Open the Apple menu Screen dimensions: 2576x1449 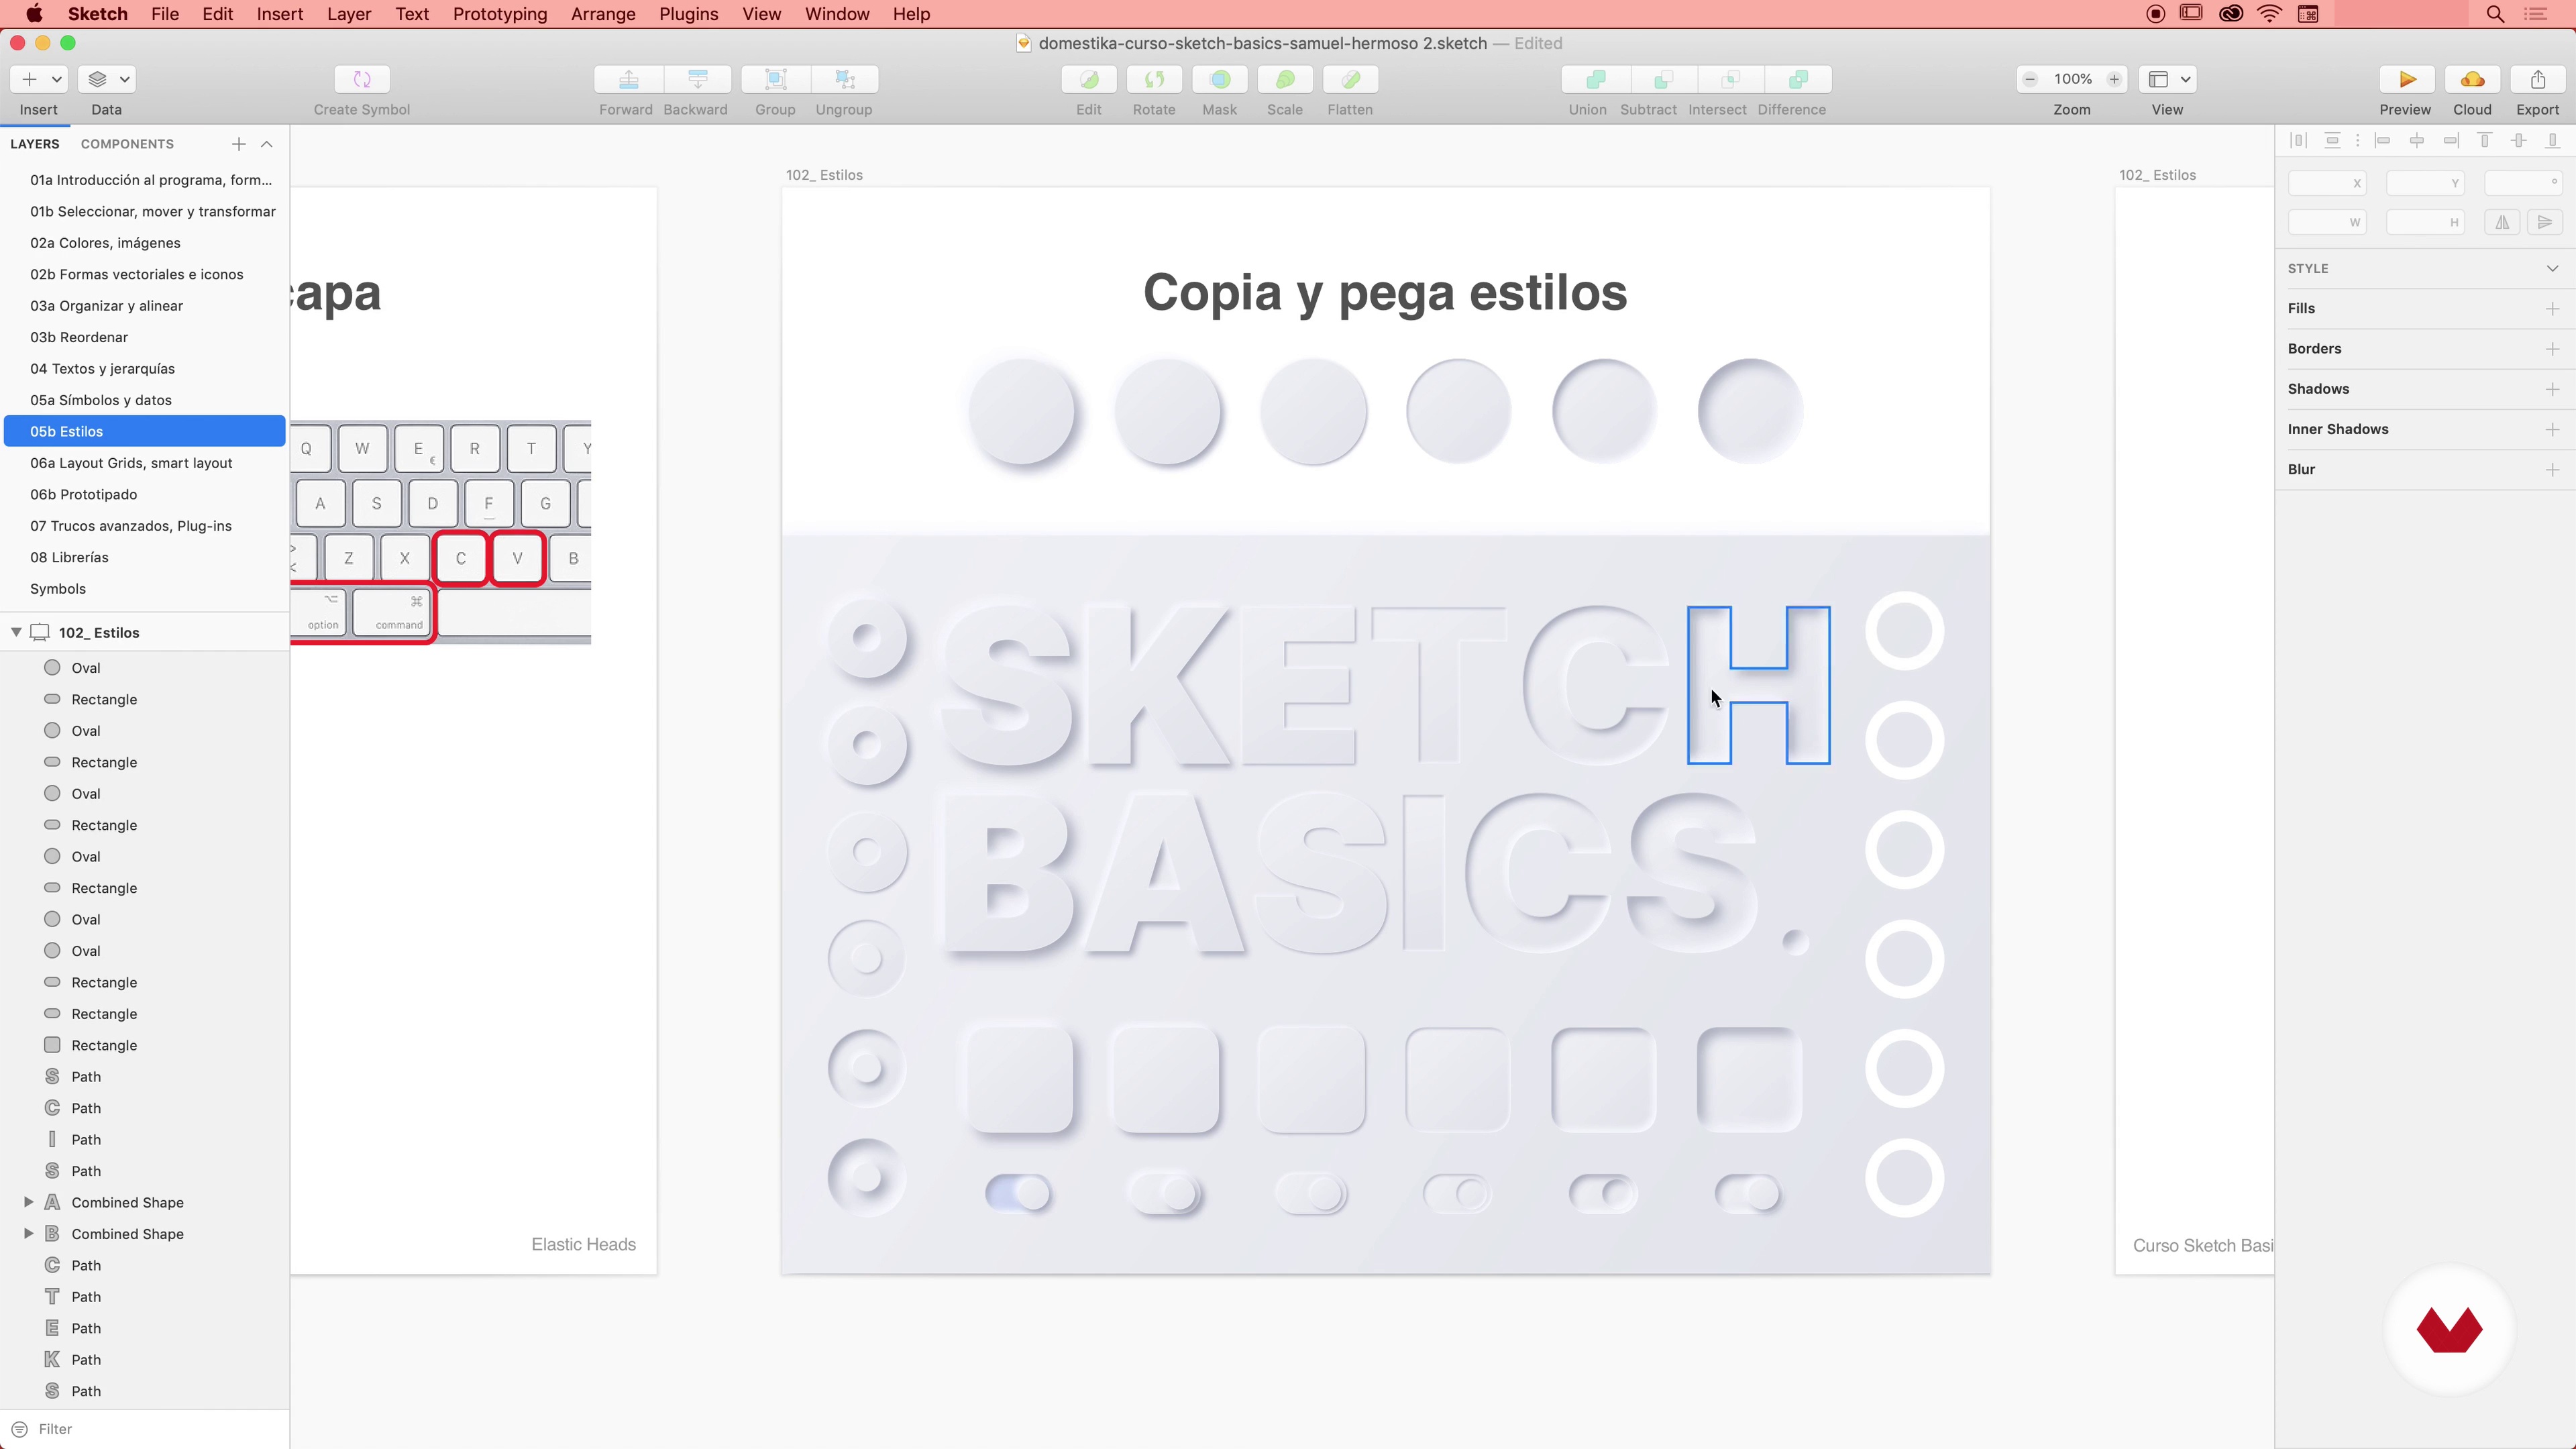(x=34, y=14)
